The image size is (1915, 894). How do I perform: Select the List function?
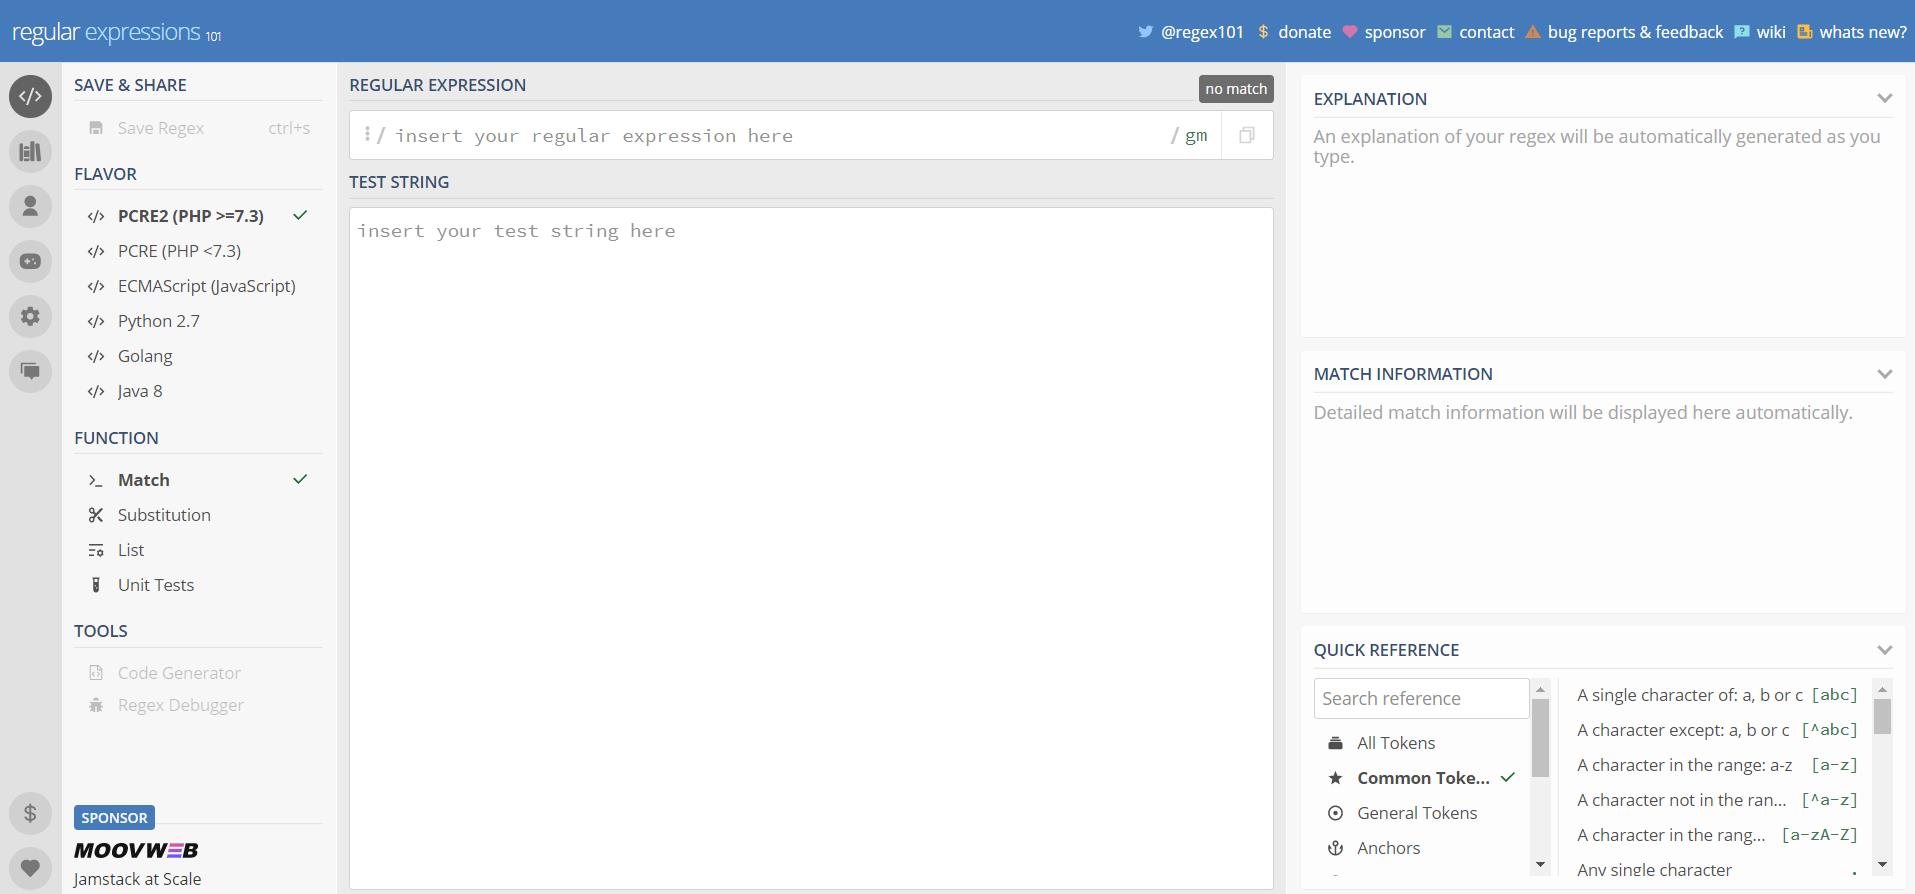pyautogui.click(x=198, y=550)
